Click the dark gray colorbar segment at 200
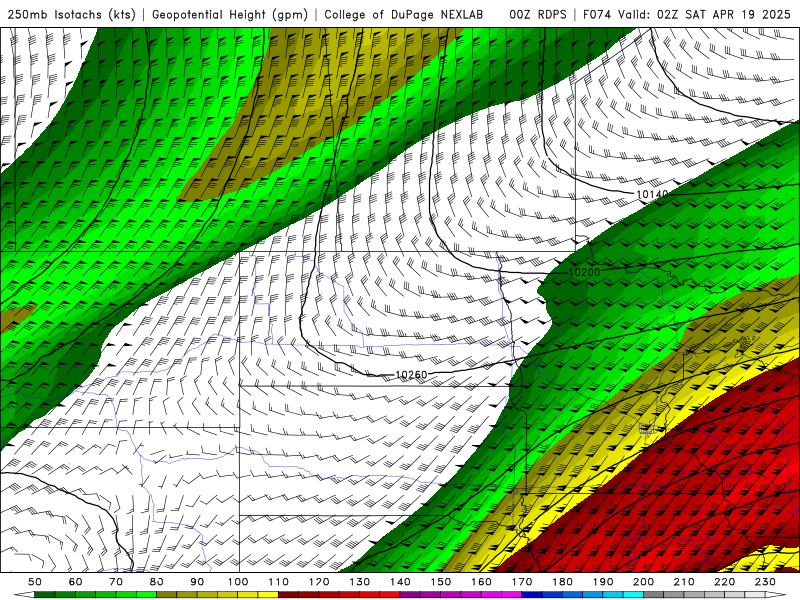Image resolution: width=800 pixels, height=600 pixels. (654, 595)
